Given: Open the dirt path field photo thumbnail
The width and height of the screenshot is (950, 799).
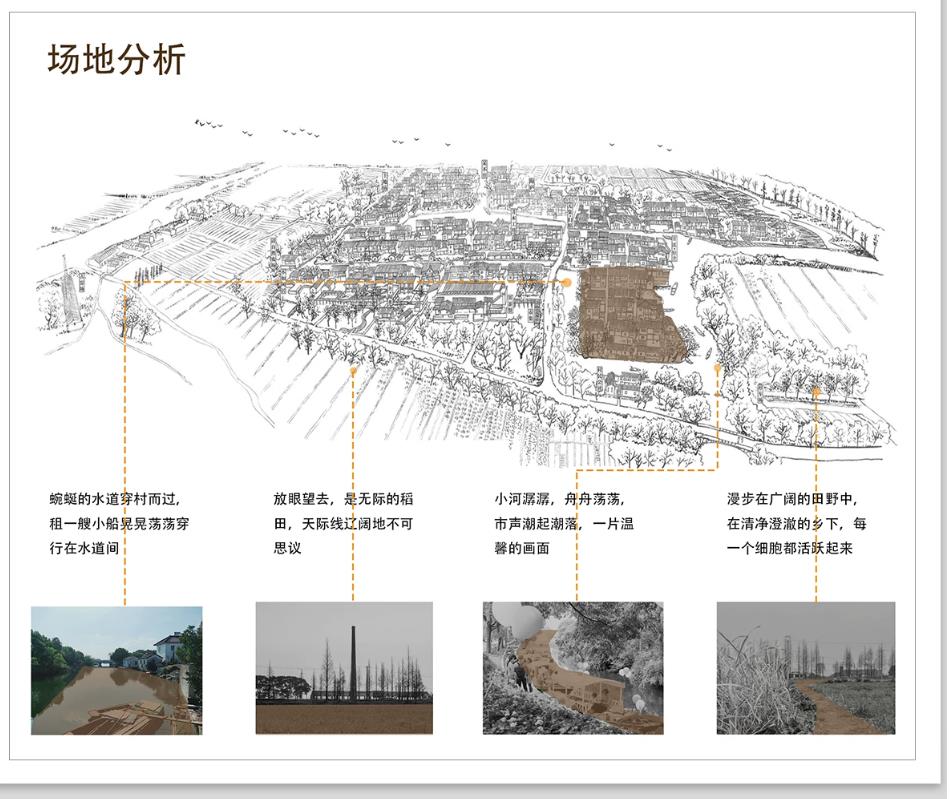Looking at the screenshot, I should coord(806,668).
